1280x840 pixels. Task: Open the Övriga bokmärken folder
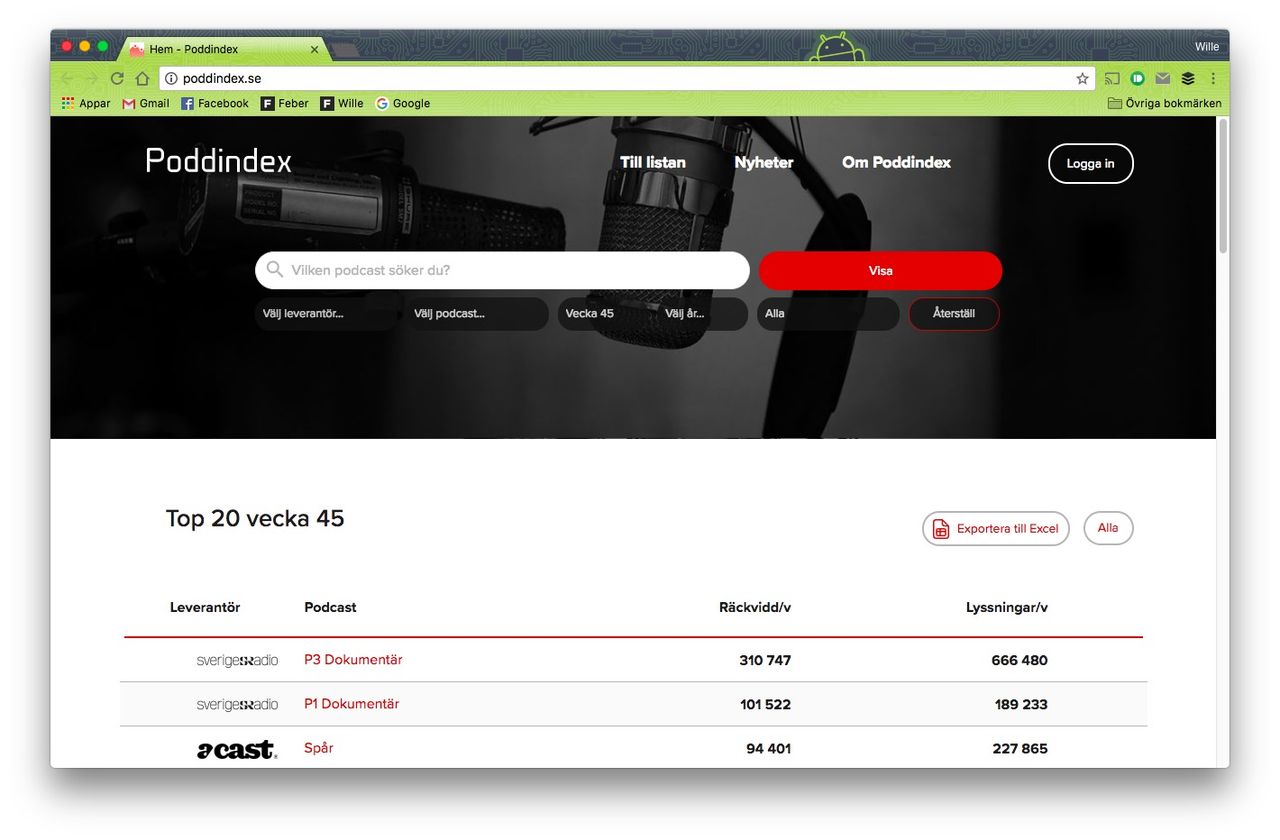[1165, 103]
